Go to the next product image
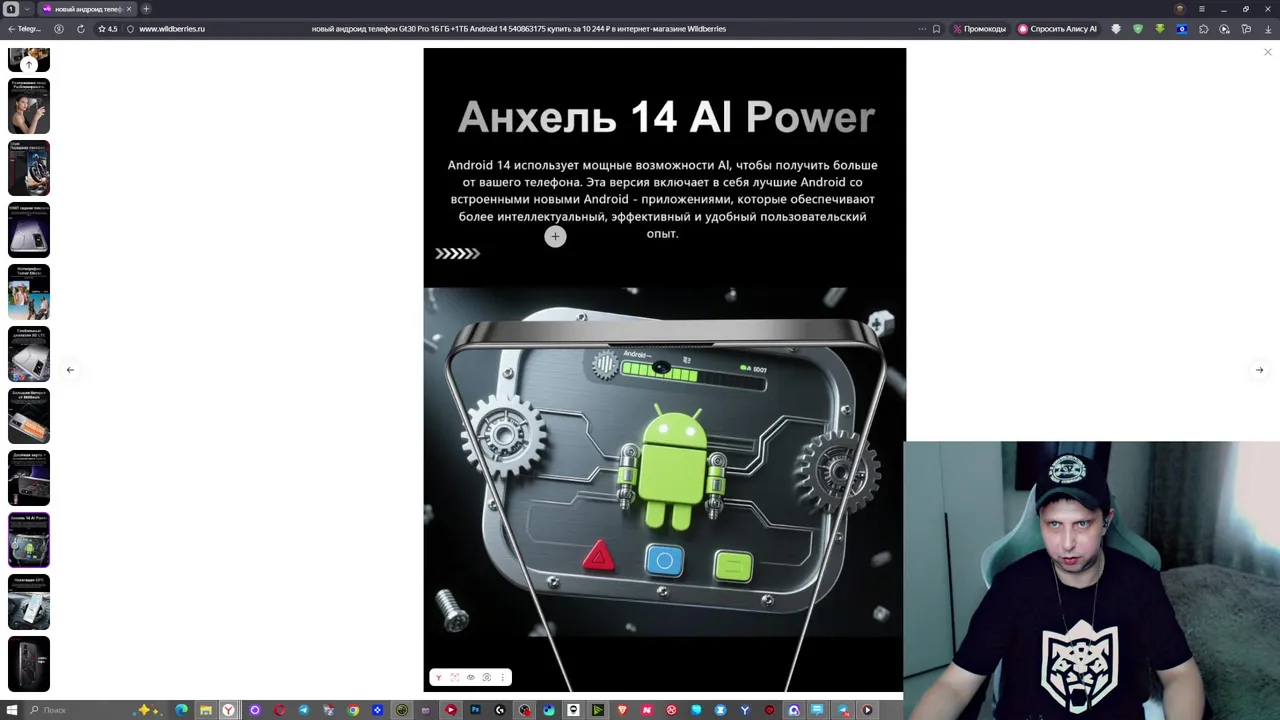Viewport: 1280px width, 720px height. (x=1259, y=370)
